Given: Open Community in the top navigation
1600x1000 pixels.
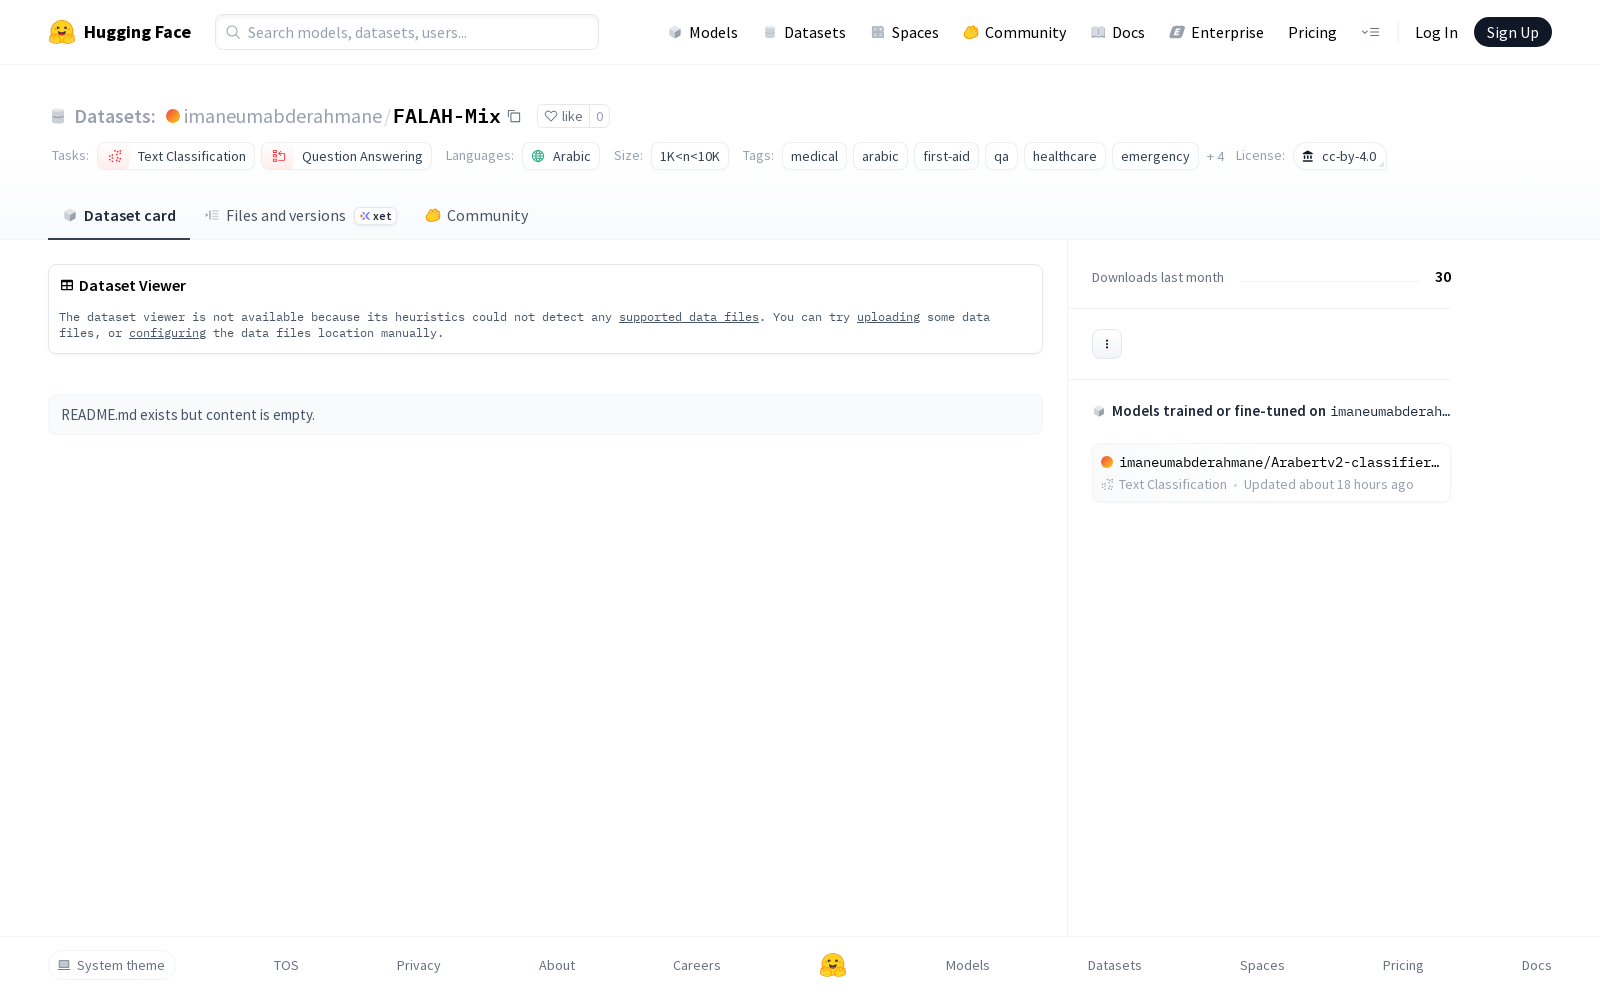Looking at the screenshot, I should click(1015, 32).
